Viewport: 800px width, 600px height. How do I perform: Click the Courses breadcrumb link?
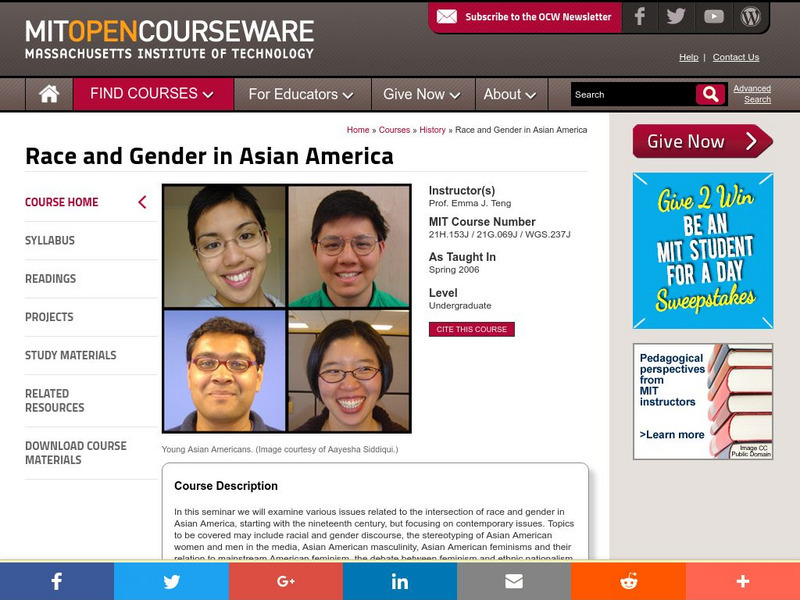tap(394, 130)
